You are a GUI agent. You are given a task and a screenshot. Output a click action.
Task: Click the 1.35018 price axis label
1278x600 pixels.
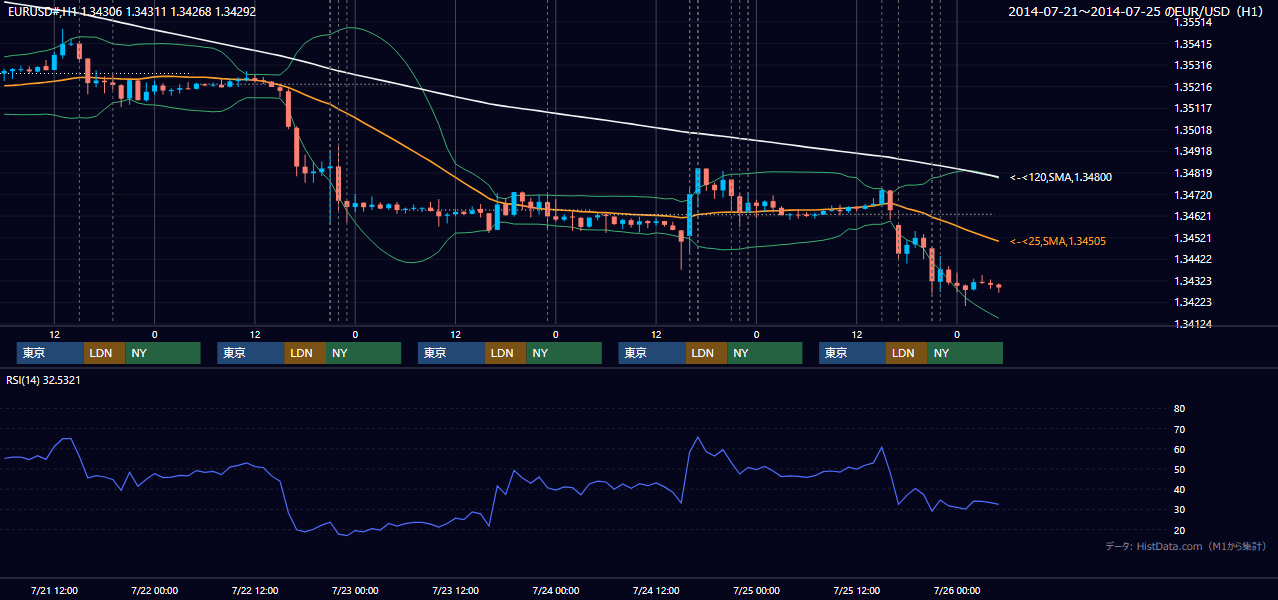(x=1192, y=130)
